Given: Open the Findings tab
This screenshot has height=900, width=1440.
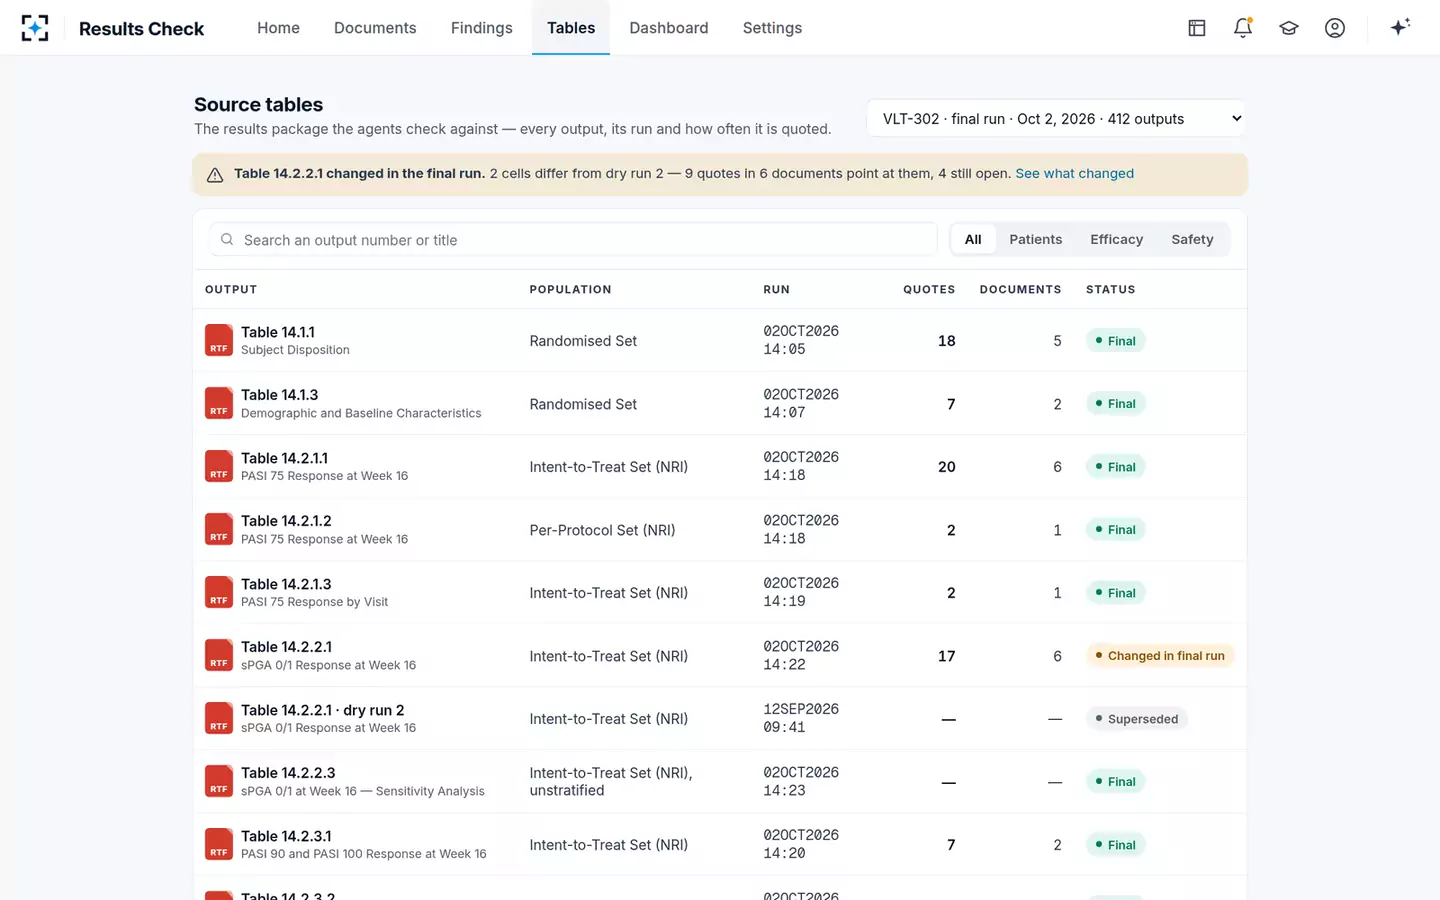Looking at the screenshot, I should (x=482, y=28).
